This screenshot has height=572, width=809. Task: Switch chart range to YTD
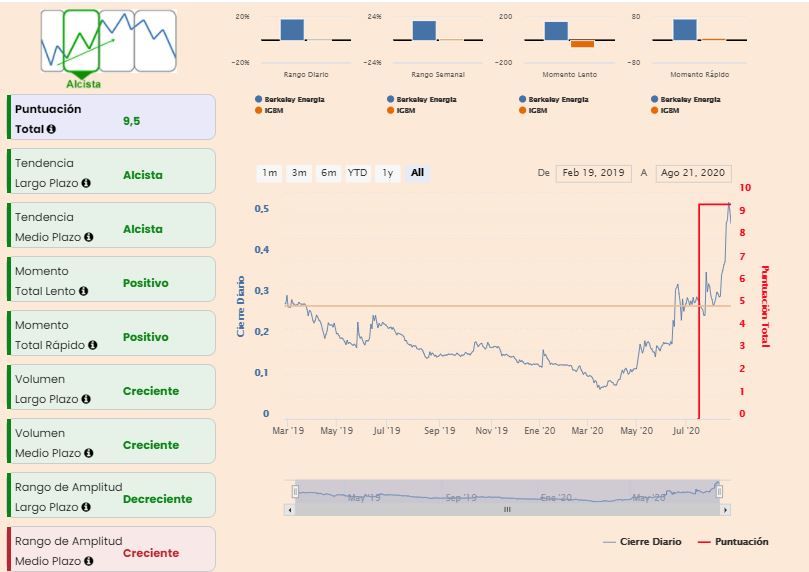coord(357,173)
